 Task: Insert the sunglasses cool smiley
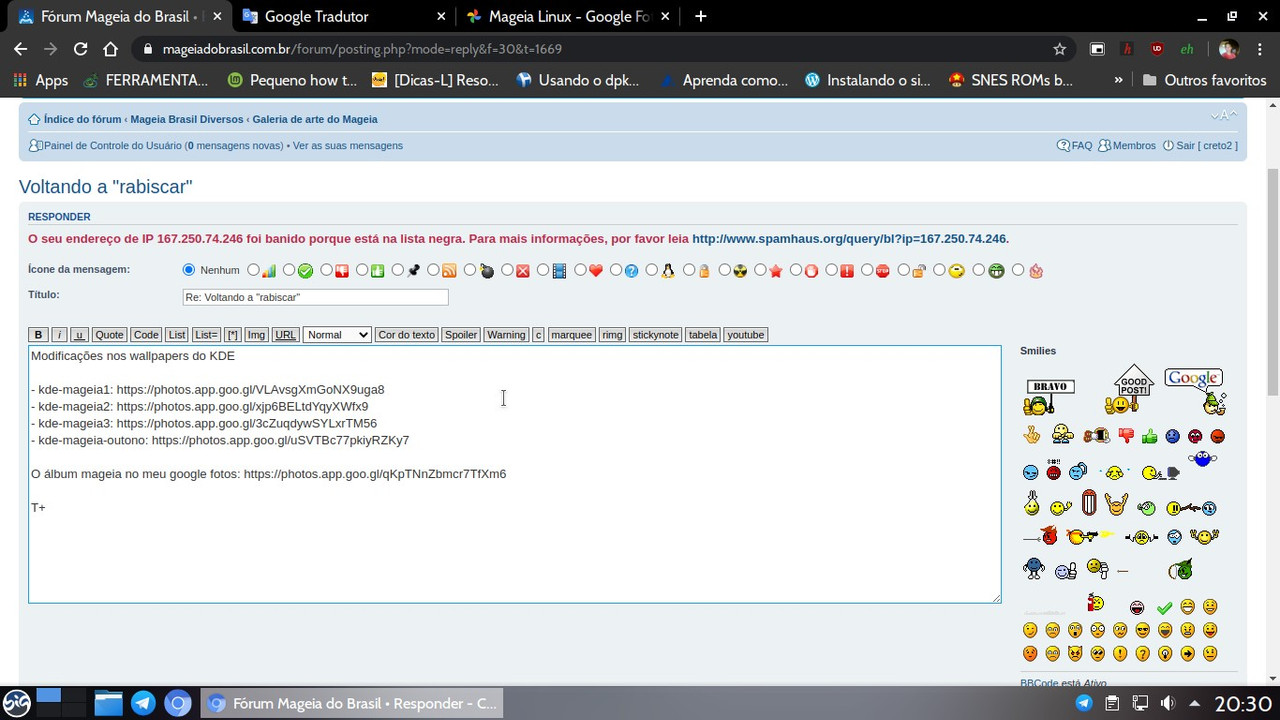(1142, 630)
